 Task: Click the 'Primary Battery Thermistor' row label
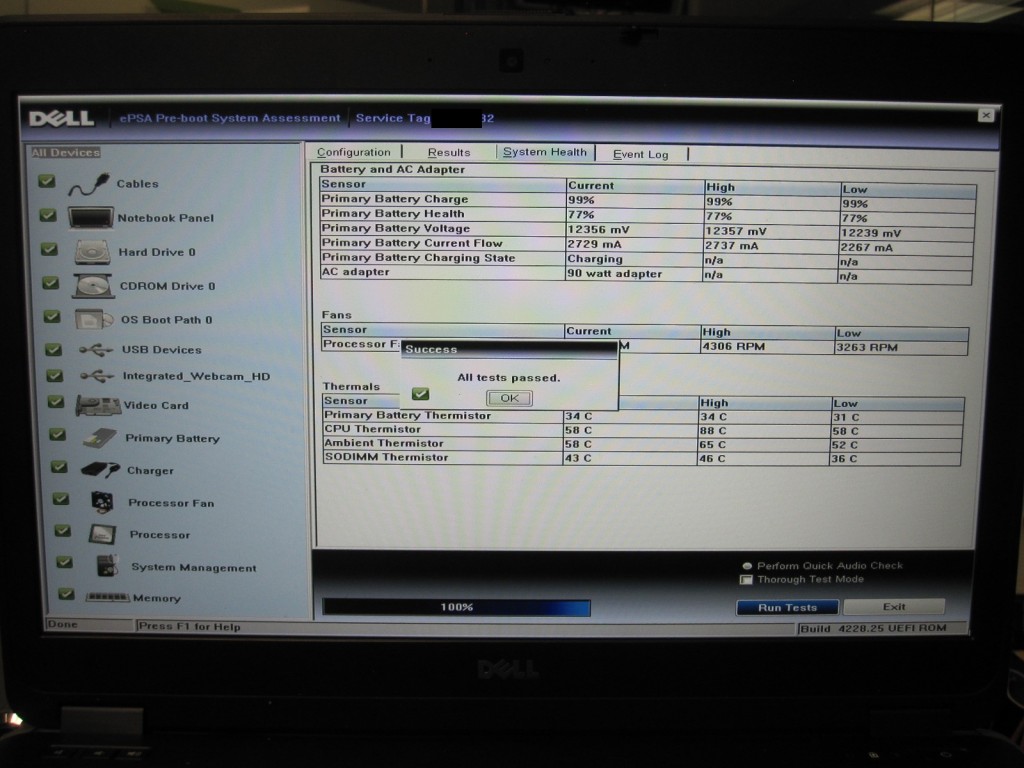pyautogui.click(x=408, y=415)
